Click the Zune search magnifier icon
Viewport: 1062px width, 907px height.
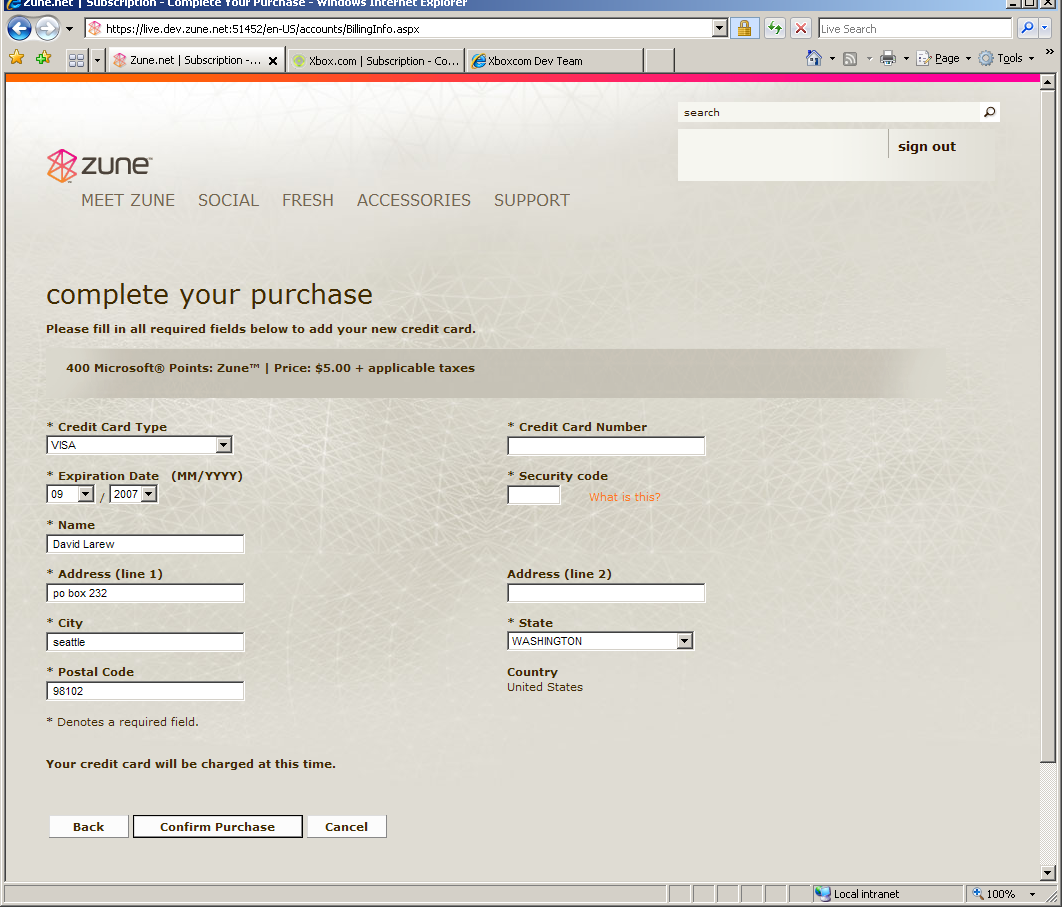(x=990, y=112)
